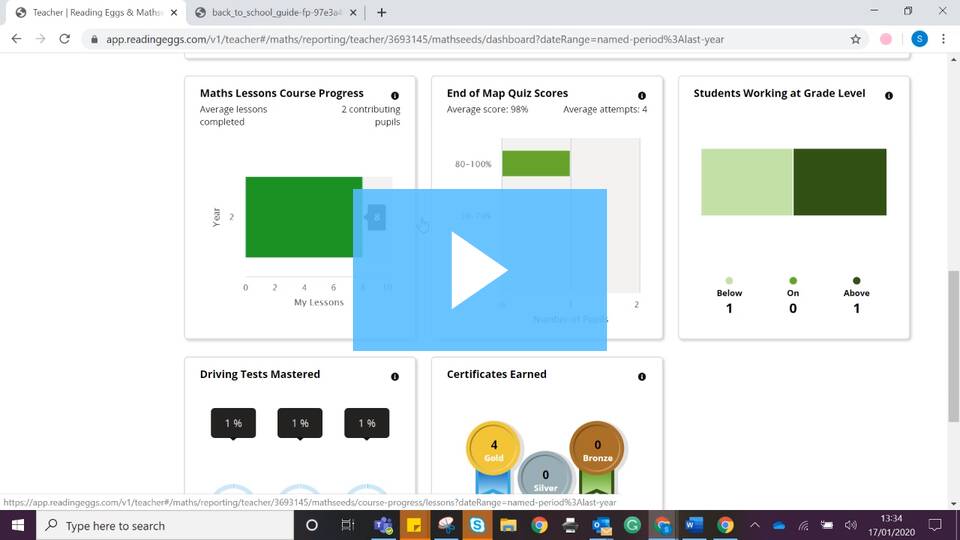960x540 pixels.
Task: Click the third 1 % driving test badge
Action: click(x=367, y=423)
